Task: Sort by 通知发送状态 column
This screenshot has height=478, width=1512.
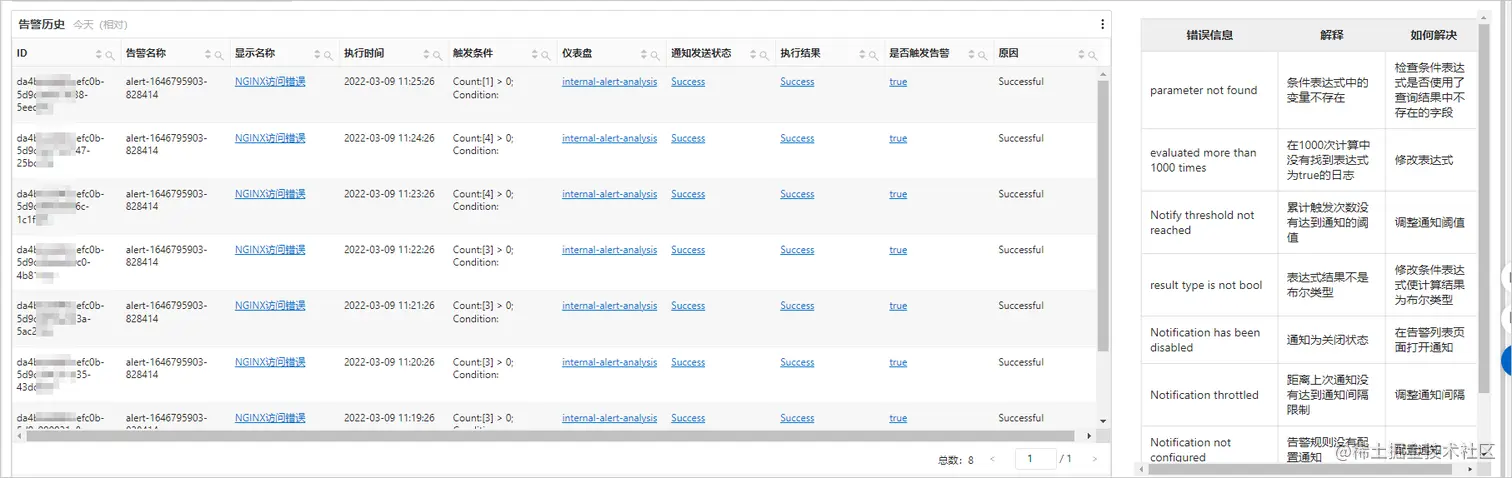Action: click(x=753, y=54)
